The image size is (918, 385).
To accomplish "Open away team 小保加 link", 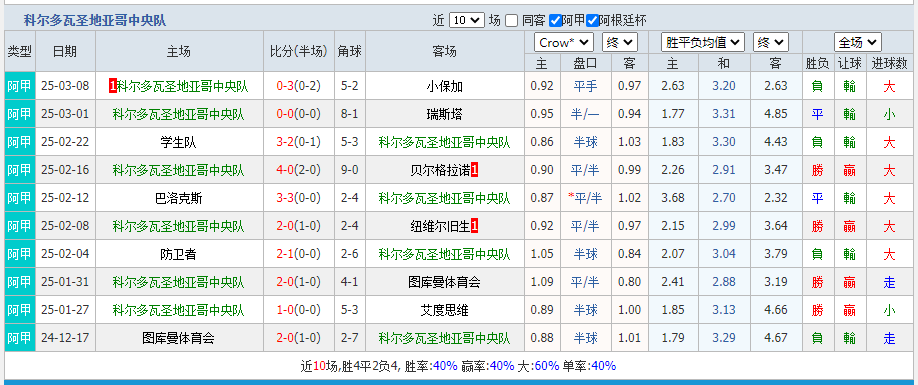I will point(445,87).
